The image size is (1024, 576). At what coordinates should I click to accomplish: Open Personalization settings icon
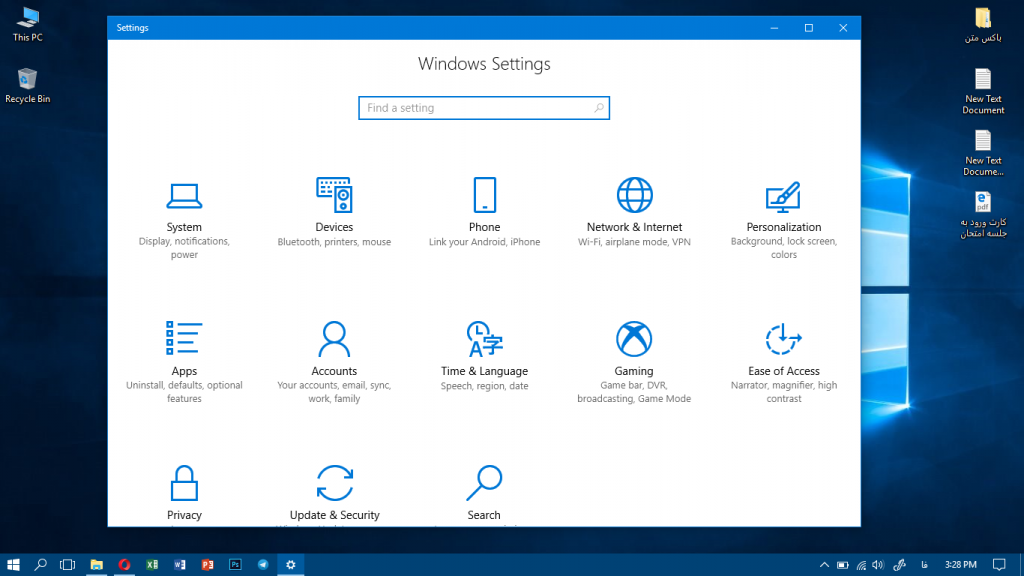[783, 197]
